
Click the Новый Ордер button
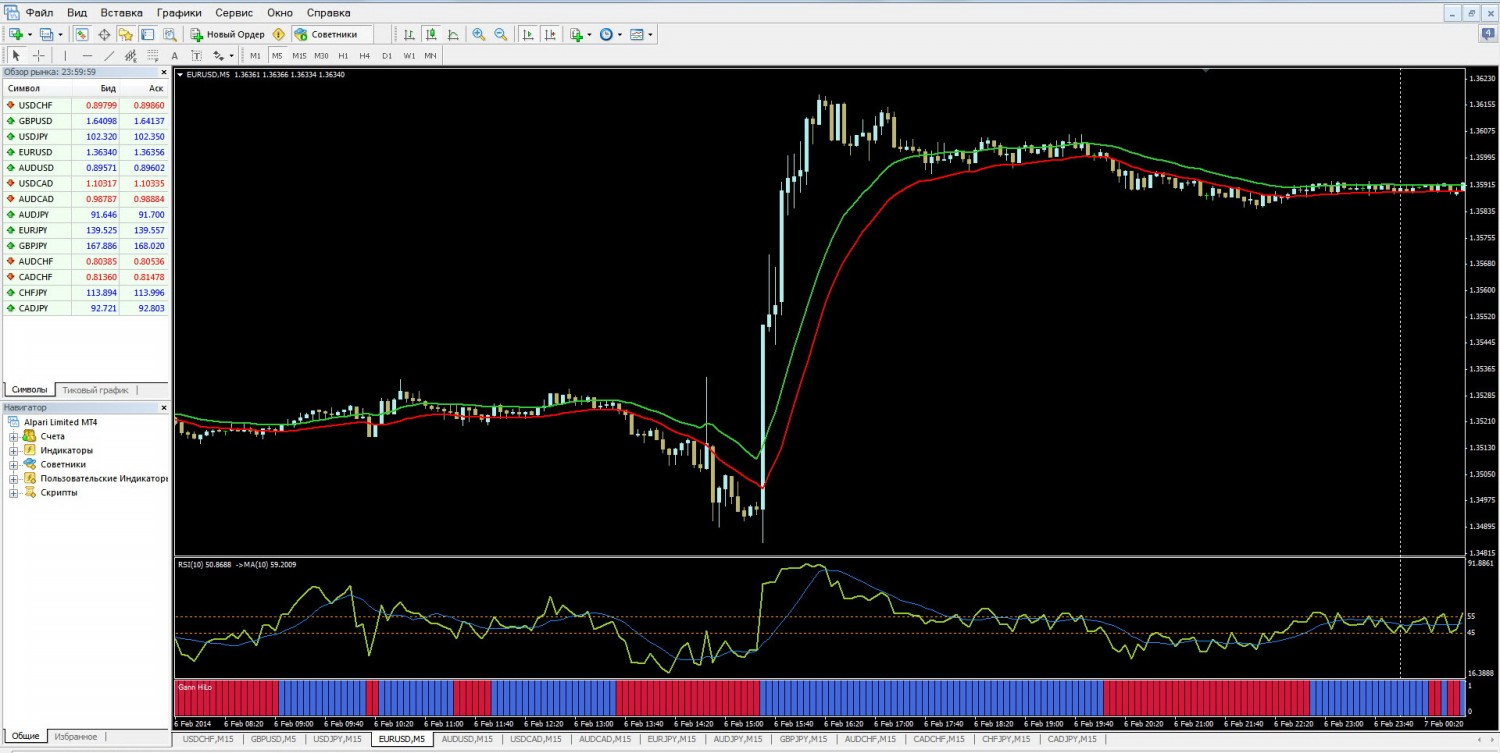tap(228, 34)
